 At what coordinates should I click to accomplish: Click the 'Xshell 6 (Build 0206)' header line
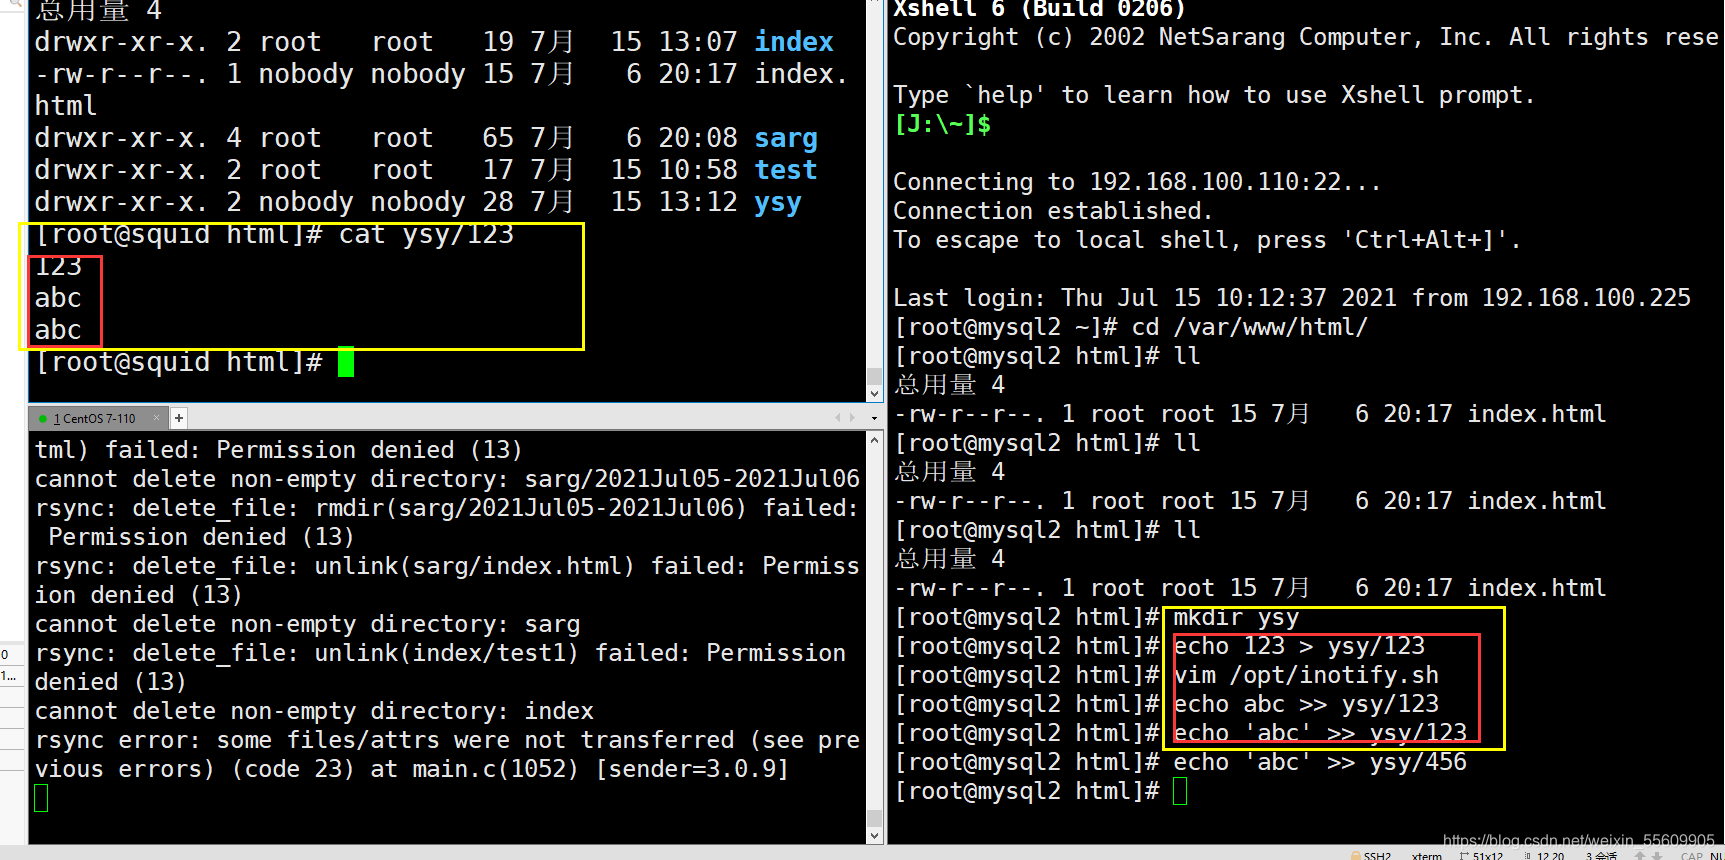tap(1039, 9)
